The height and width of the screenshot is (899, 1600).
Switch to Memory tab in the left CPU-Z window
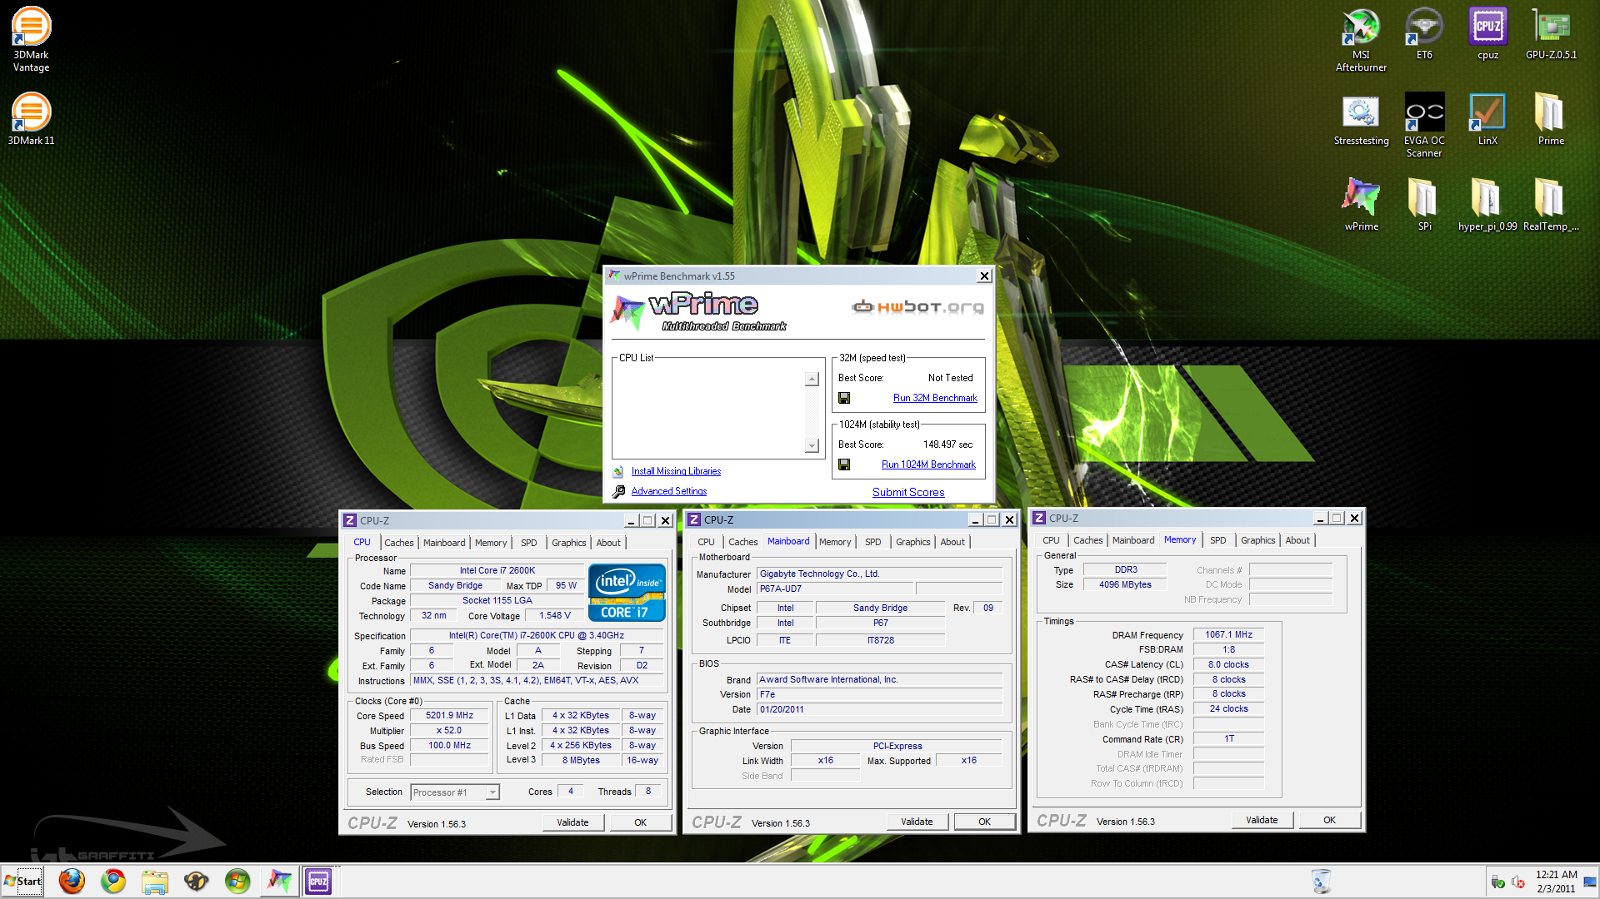coord(491,543)
